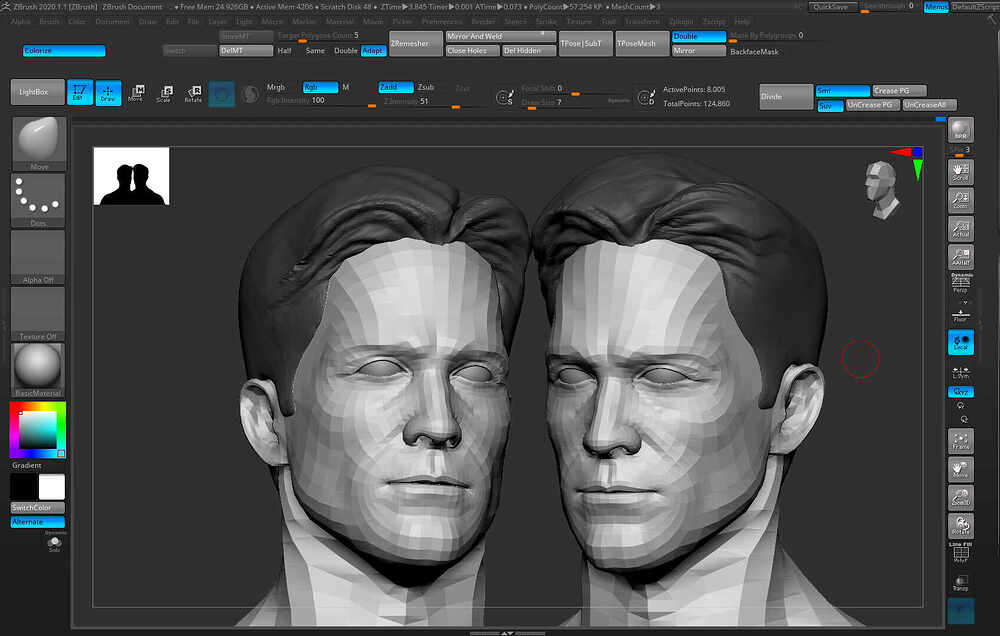Screen dimensions: 1000x636
Task: Open the brush thumbnail labeled Move
Action: 38,144
